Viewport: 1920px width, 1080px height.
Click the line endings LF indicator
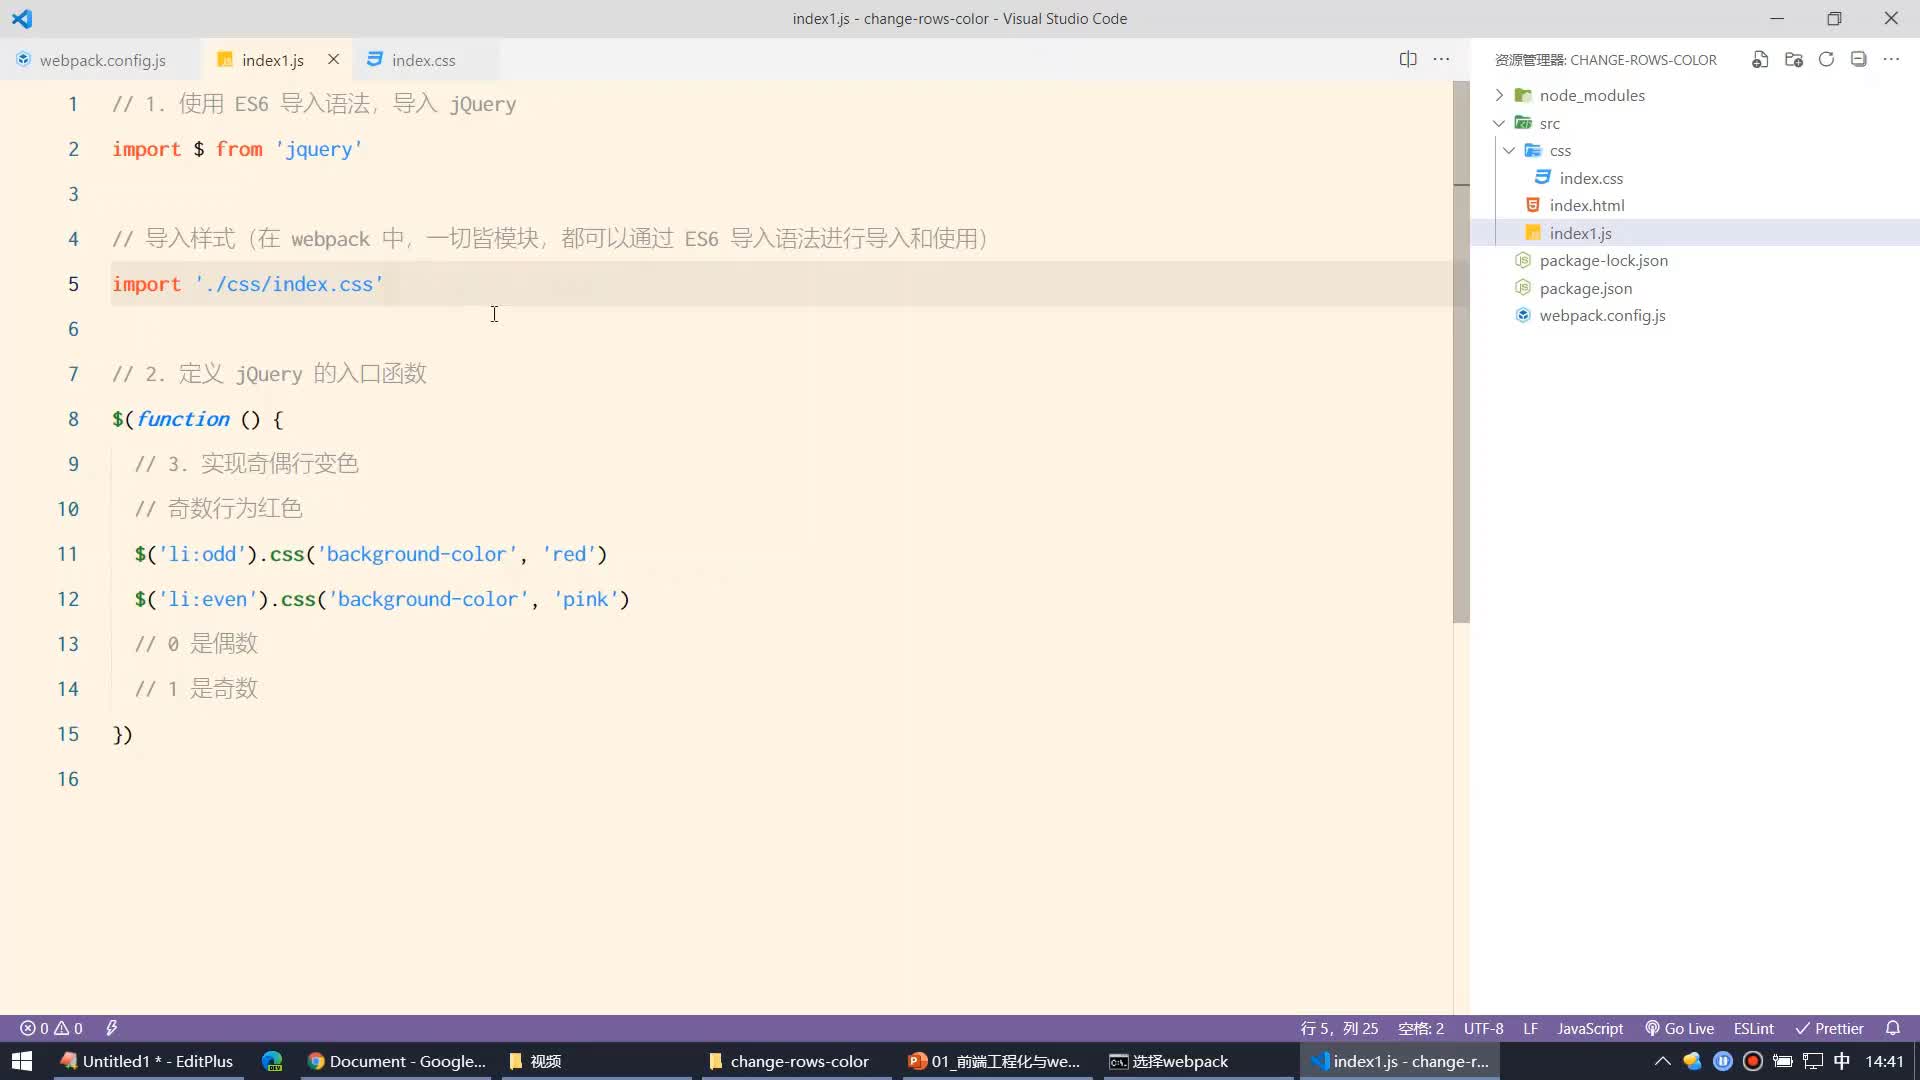coord(1530,1029)
